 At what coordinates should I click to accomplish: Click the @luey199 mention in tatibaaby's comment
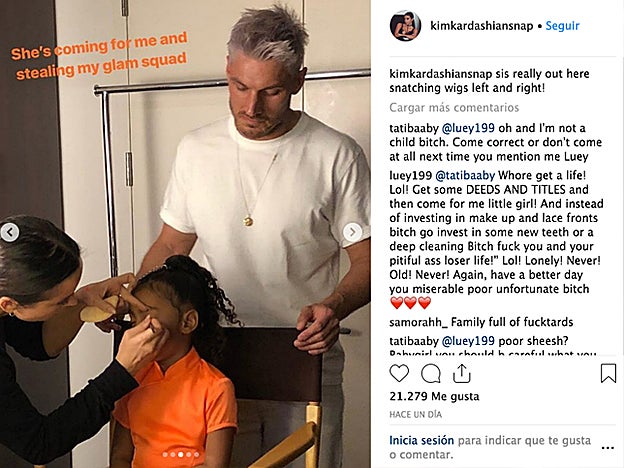[468, 128]
